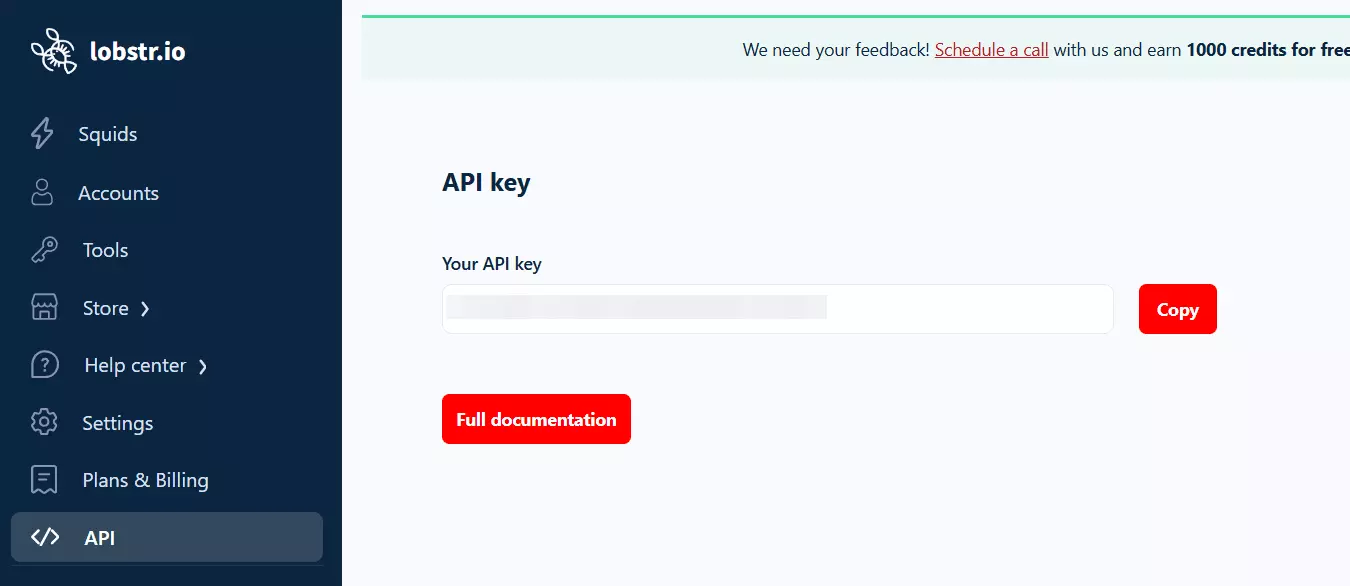Image resolution: width=1350 pixels, height=586 pixels.
Task: Open the Squids page from sidebar
Action: pyautogui.click(x=106, y=133)
